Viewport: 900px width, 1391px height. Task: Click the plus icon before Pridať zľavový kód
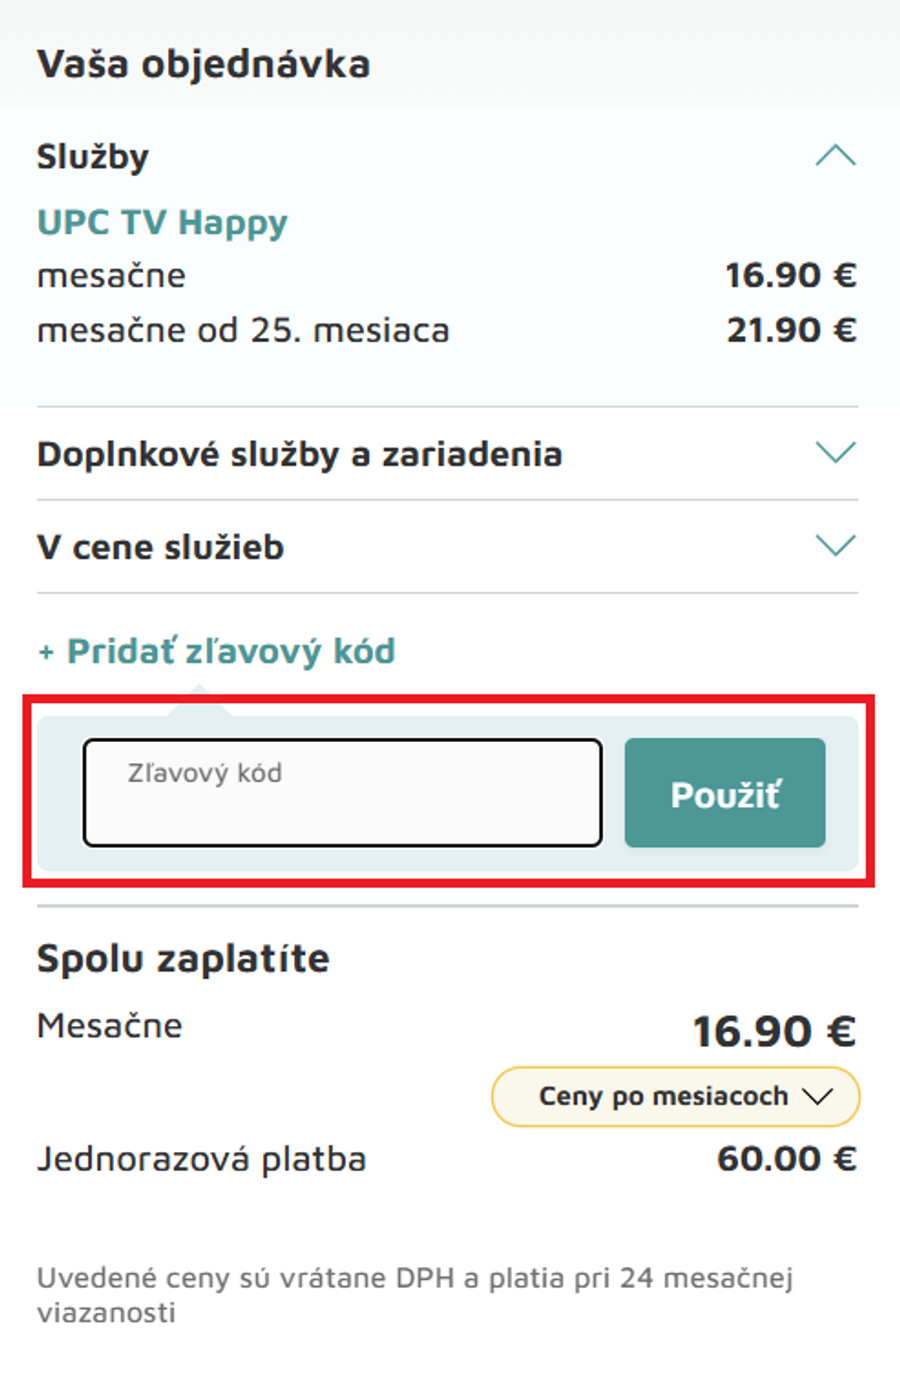coord(45,651)
